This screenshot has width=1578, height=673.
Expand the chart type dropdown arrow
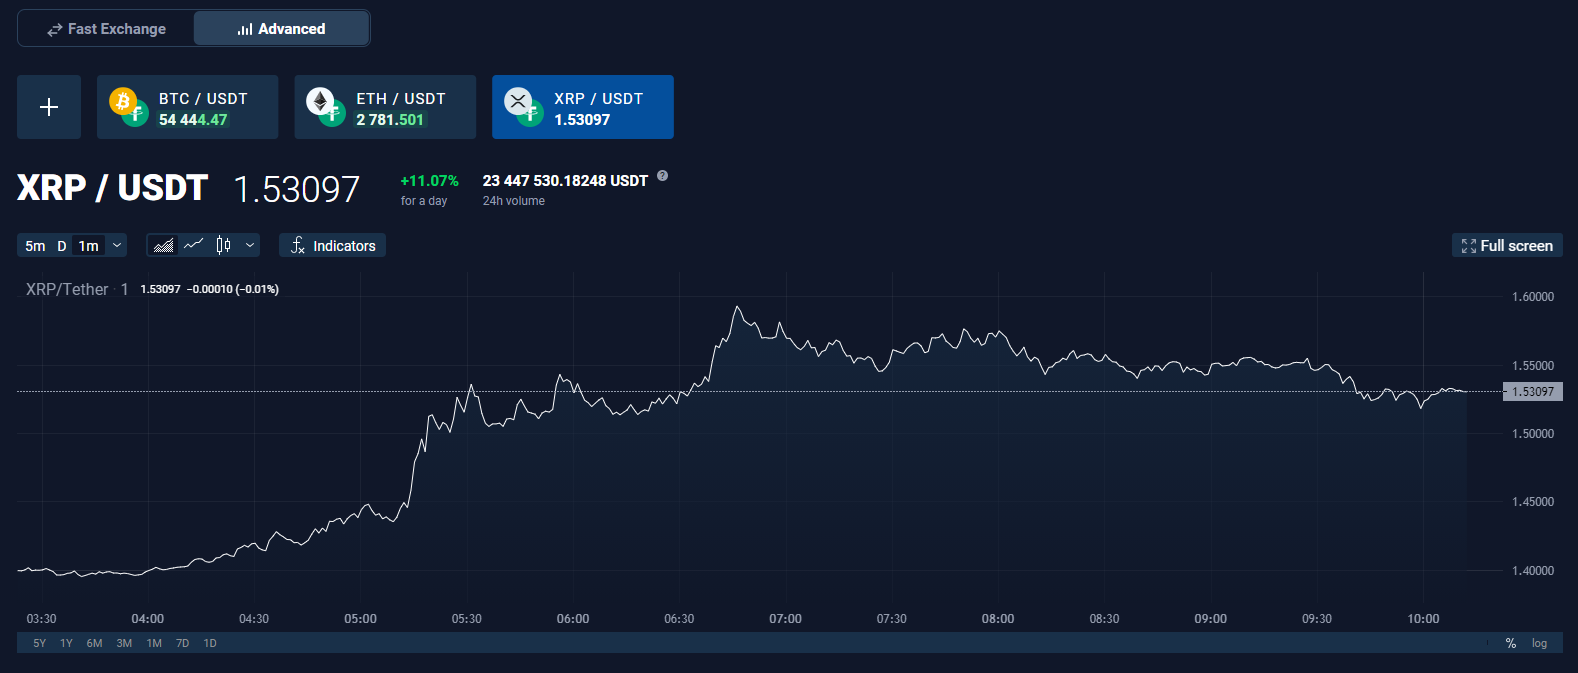coord(250,245)
